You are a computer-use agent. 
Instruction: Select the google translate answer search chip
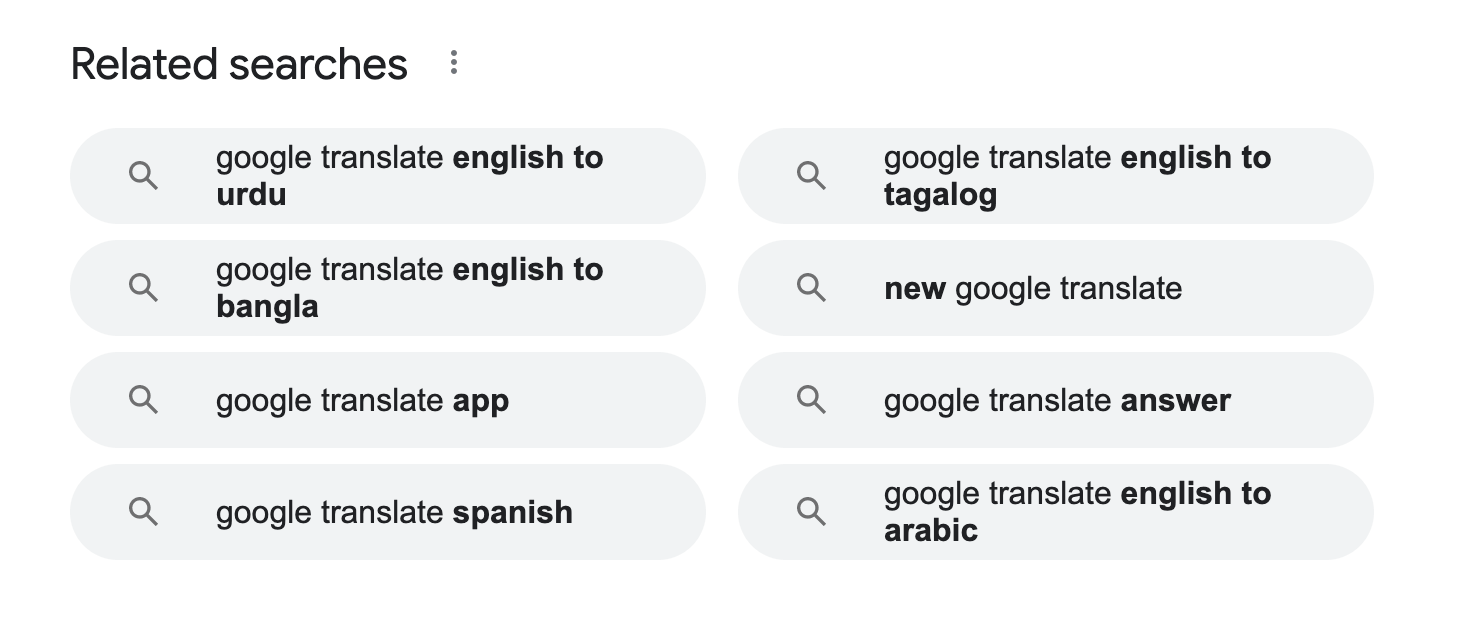(1055, 400)
